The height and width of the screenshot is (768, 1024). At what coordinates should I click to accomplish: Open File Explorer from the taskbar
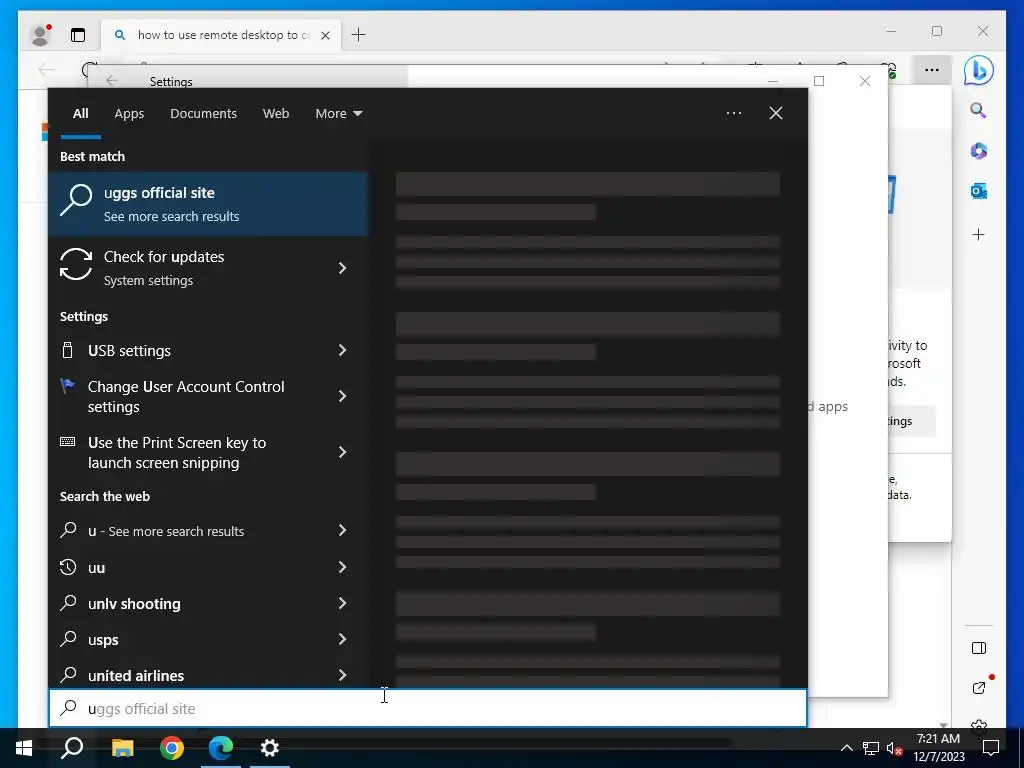pyautogui.click(x=122, y=748)
